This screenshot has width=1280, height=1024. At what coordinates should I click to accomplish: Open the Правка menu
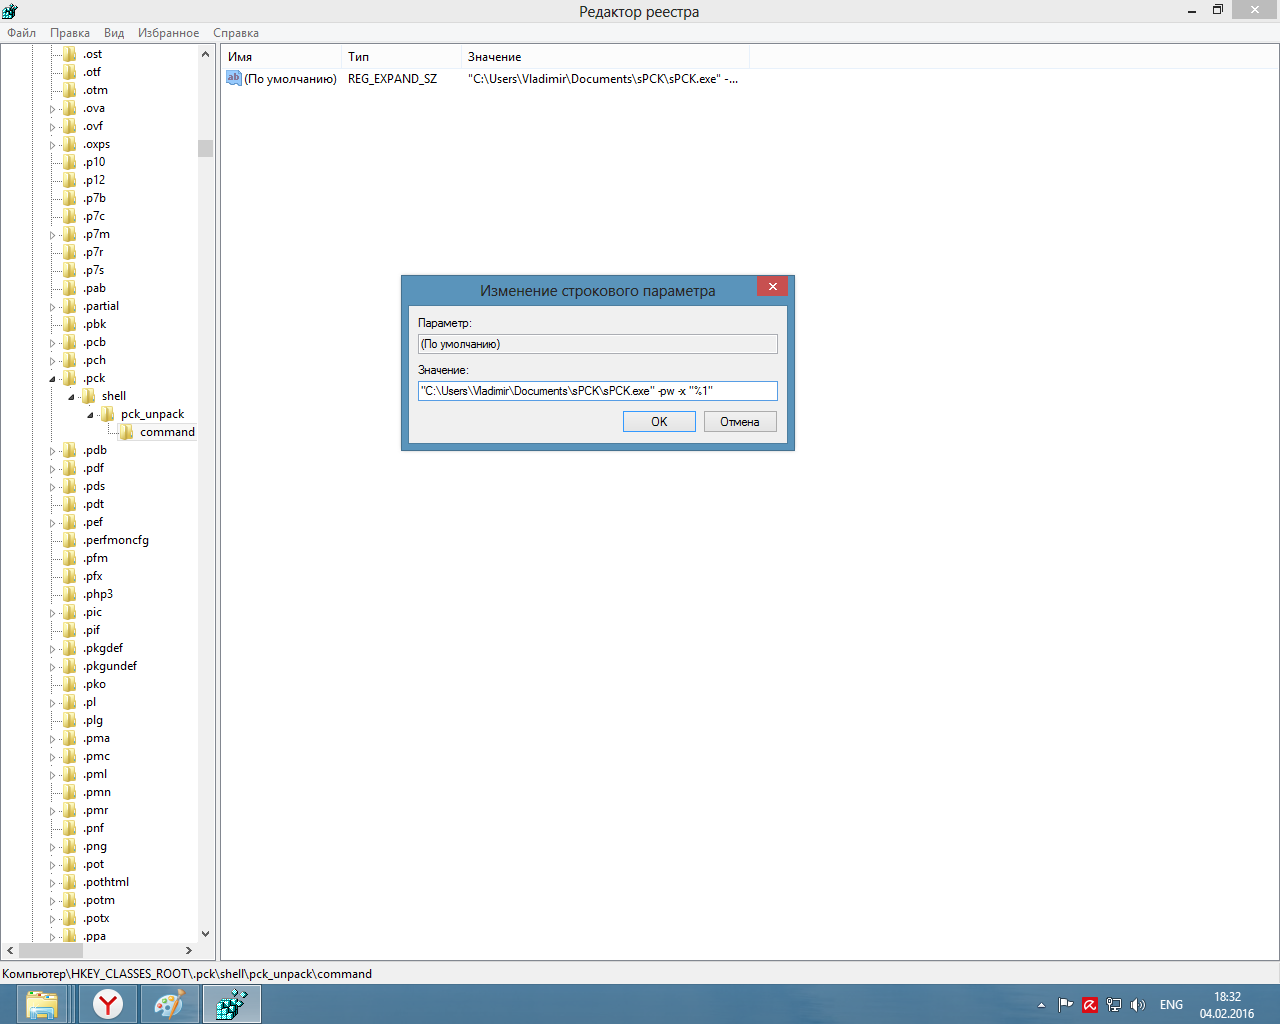click(70, 33)
